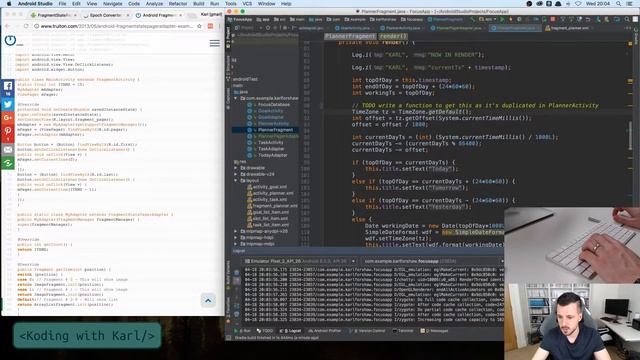Share page via Google Plus sidebar icon
The width and height of the screenshot is (640, 360).
tap(8, 118)
